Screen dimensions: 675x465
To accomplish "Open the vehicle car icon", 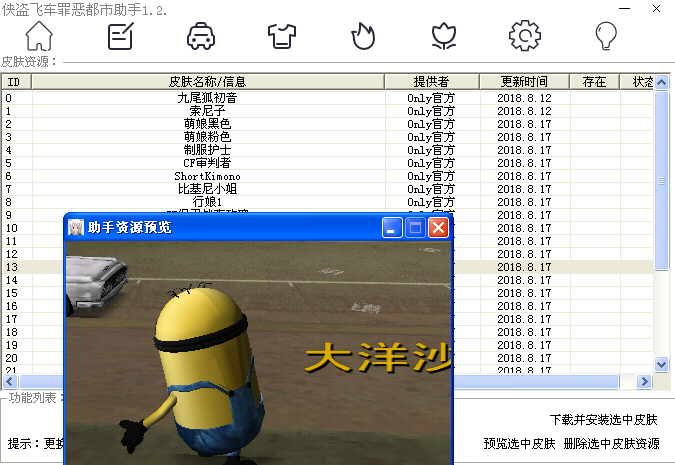I will 201,36.
